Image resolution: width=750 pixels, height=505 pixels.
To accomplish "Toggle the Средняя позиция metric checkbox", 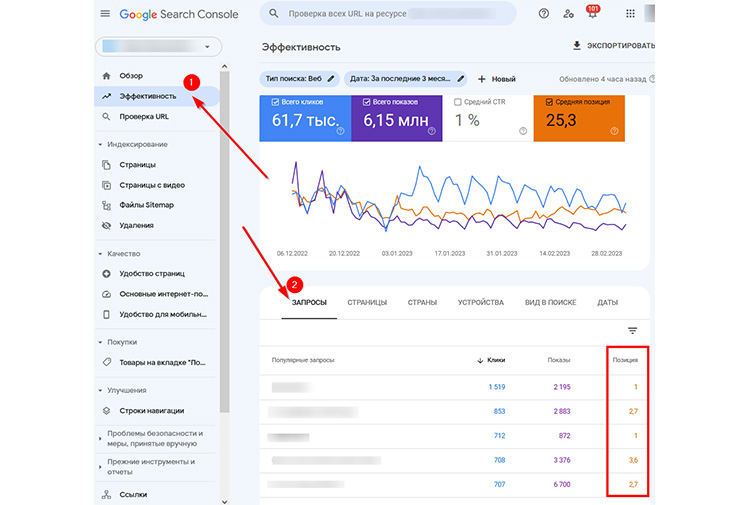I will coord(551,102).
